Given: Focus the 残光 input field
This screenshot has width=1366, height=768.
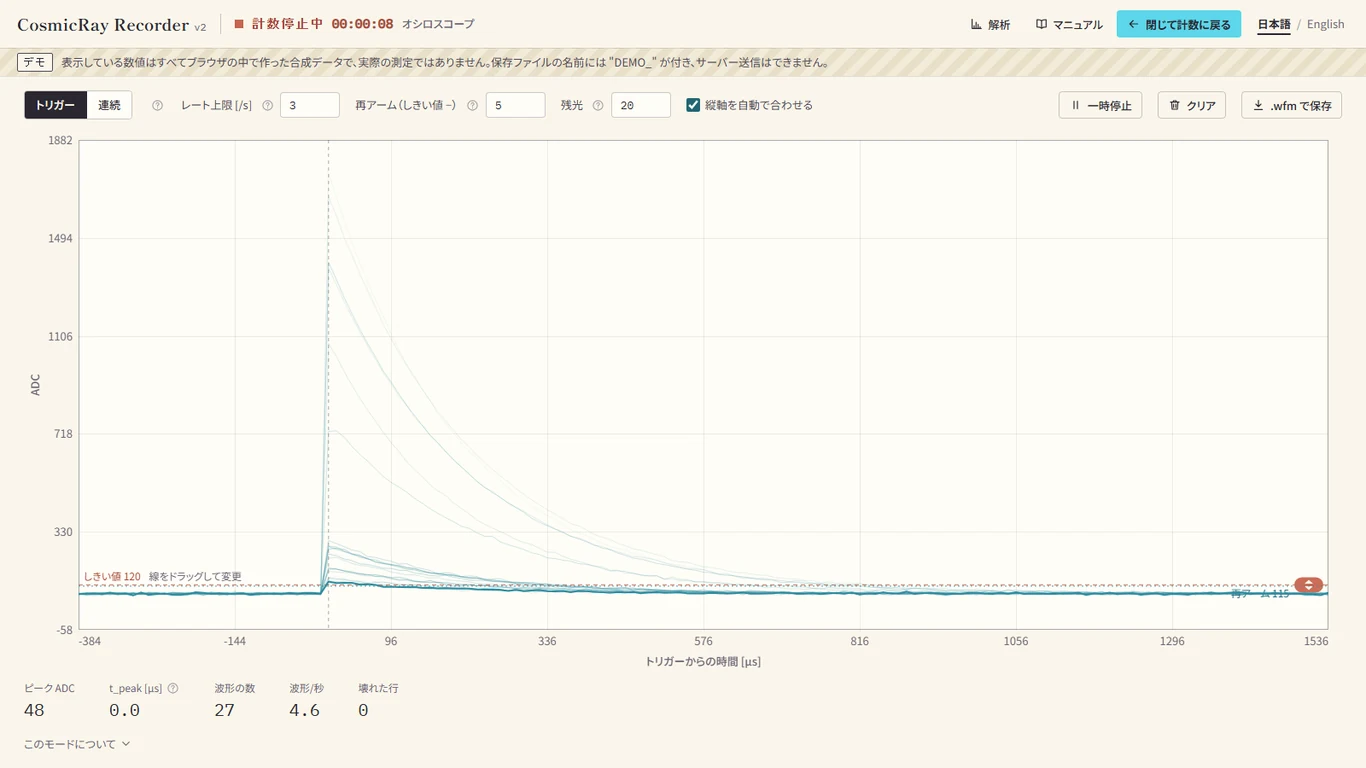Looking at the screenshot, I should pyautogui.click(x=640, y=105).
